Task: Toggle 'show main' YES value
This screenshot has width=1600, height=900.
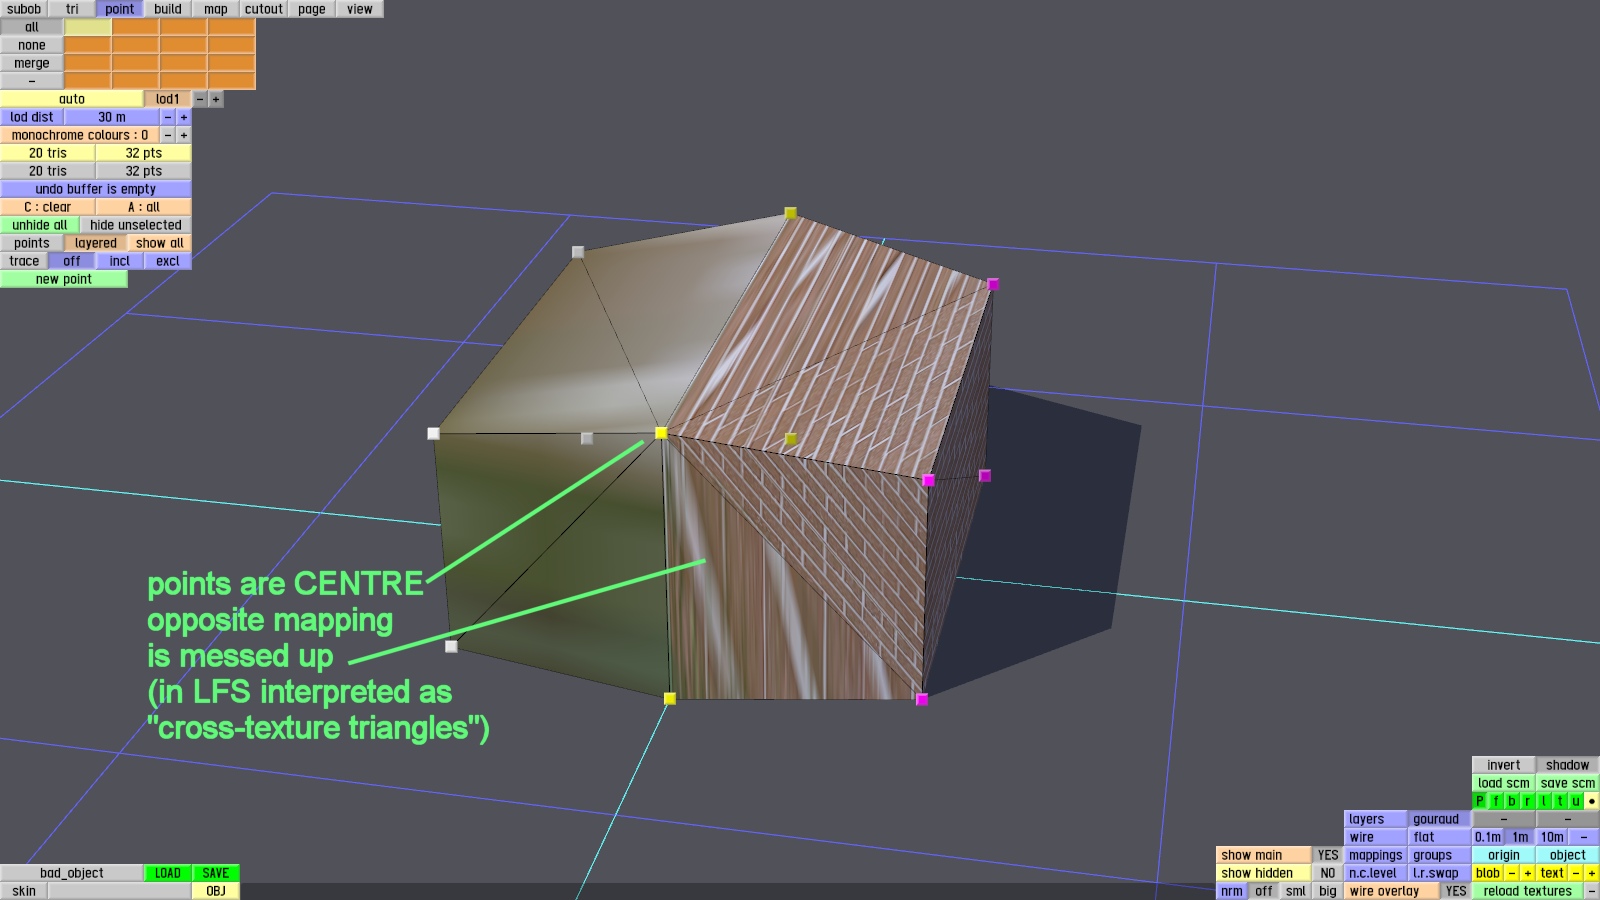Action: point(1328,855)
